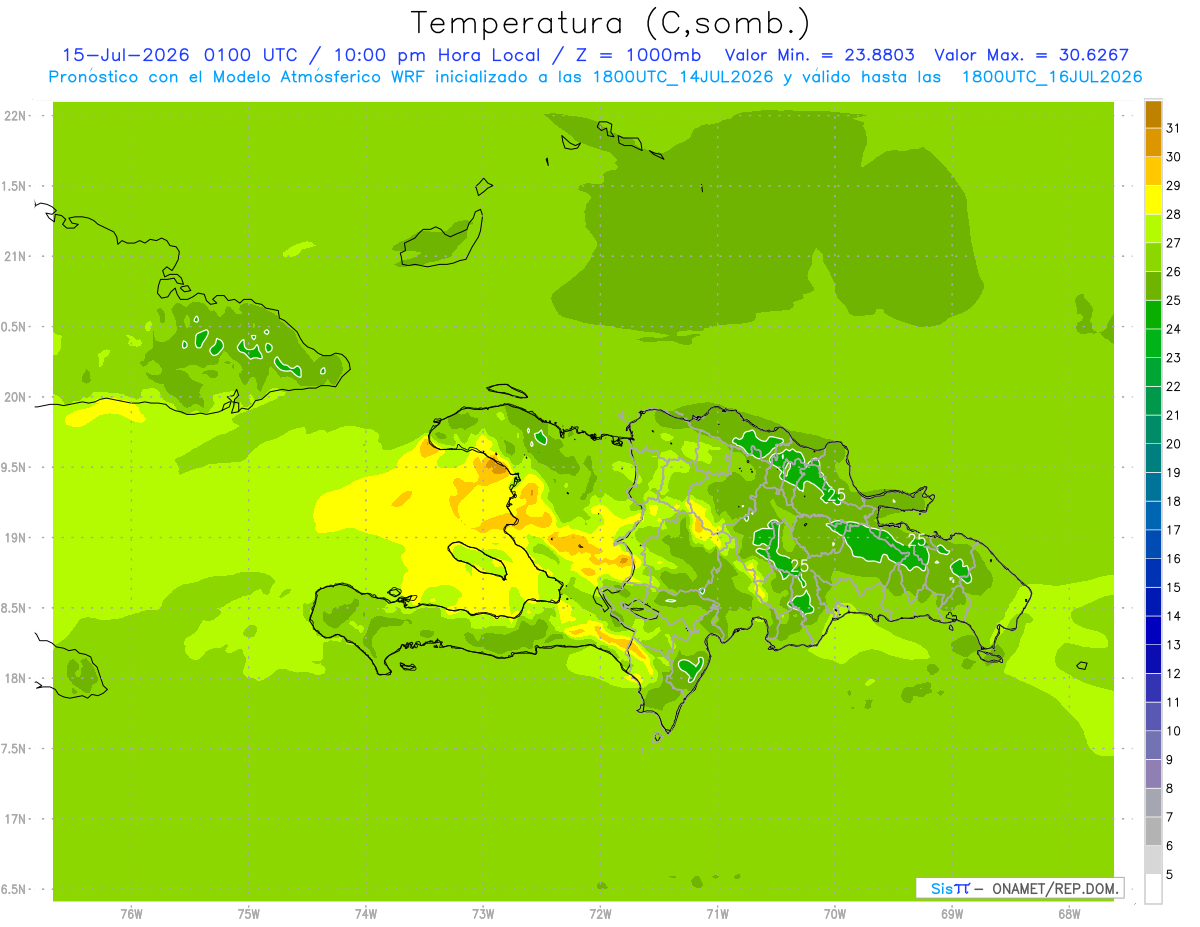Viewport: 1200px width, 927px height.
Task: Click the "73W" longitude label
Action: click(x=483, y=913)
